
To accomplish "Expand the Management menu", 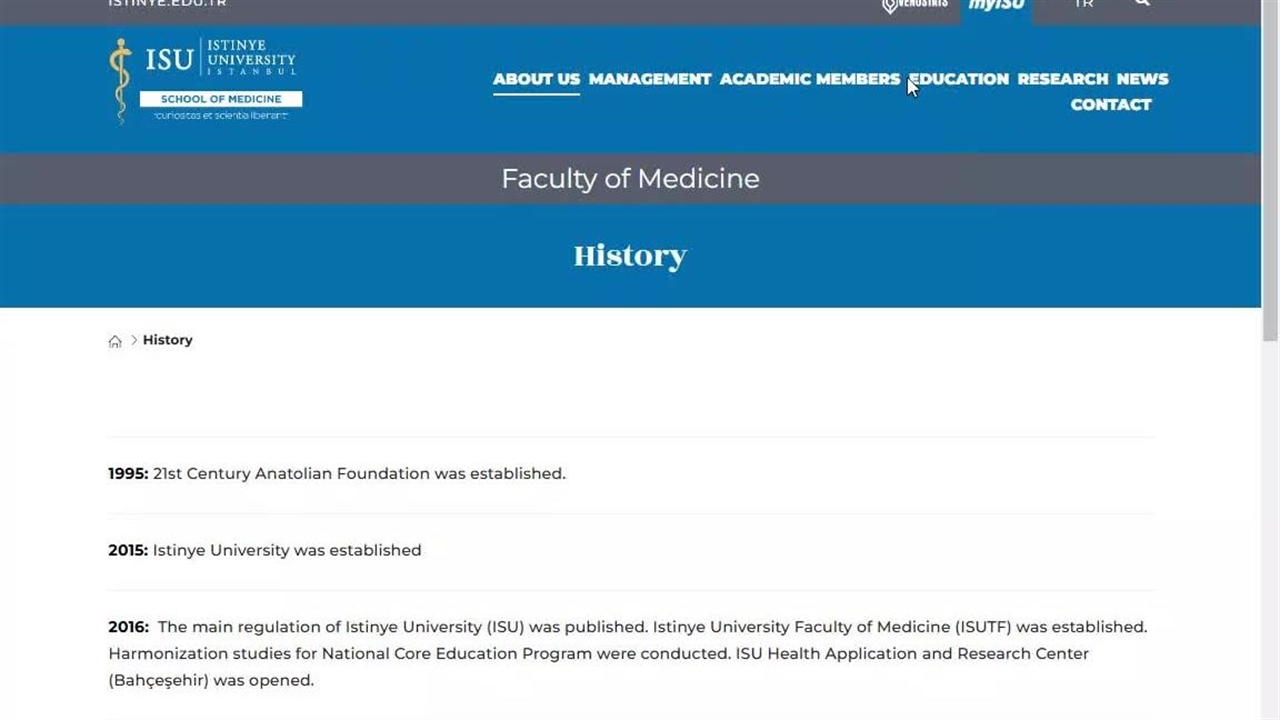I will [650, 79].
